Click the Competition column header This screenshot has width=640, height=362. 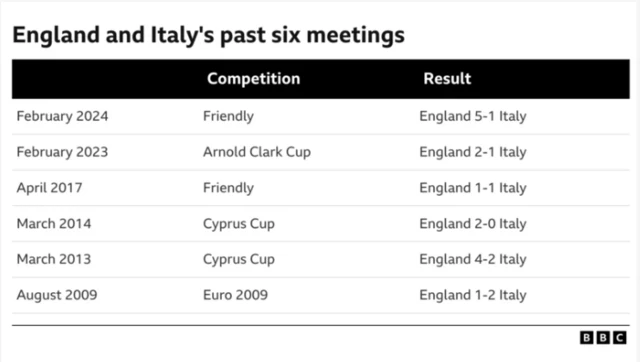[x=253, y=79]
